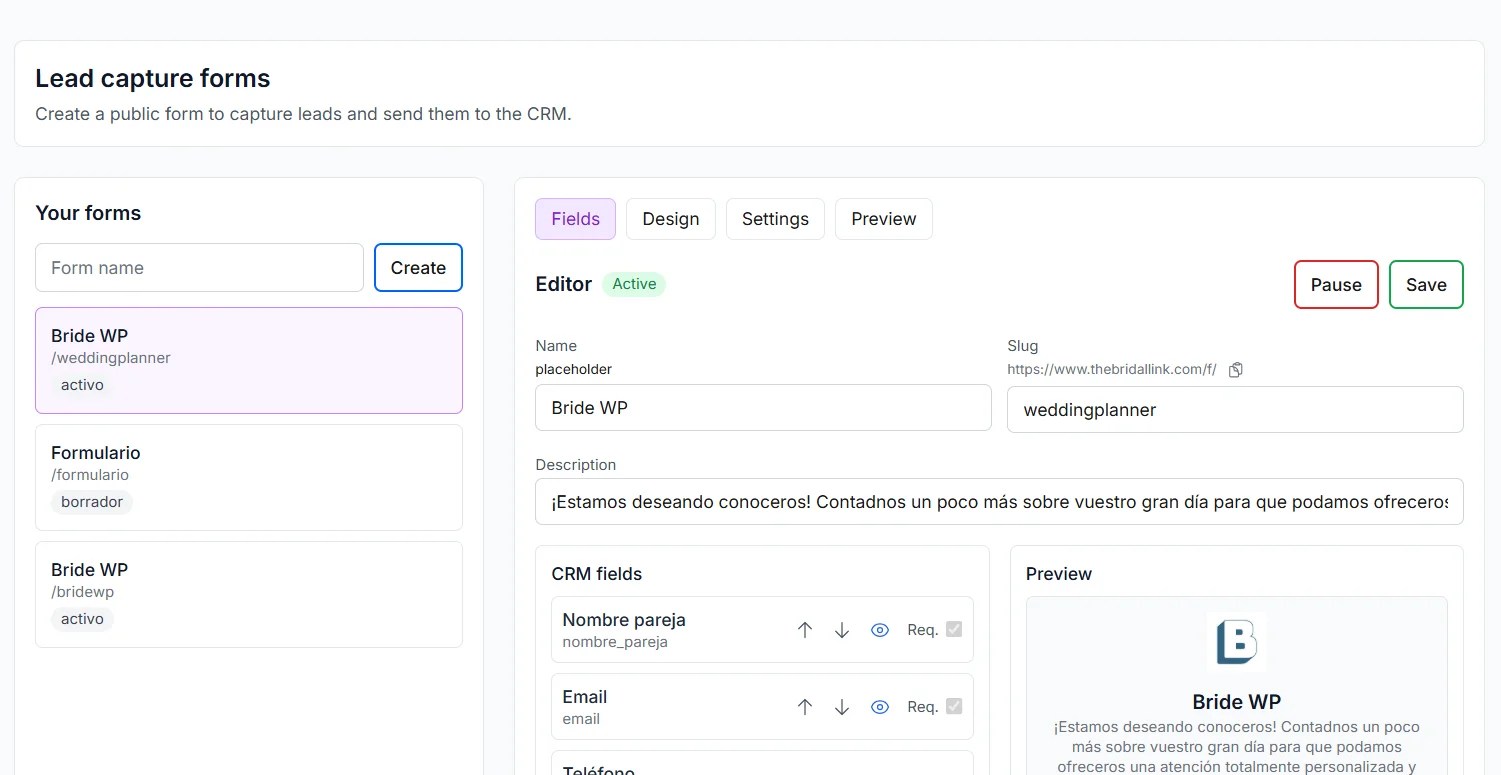This screenshot has height=775, width=1501.
Task: Click the nombre_pareja field key text
Action: pyautogui.click(x=615, y=642)
